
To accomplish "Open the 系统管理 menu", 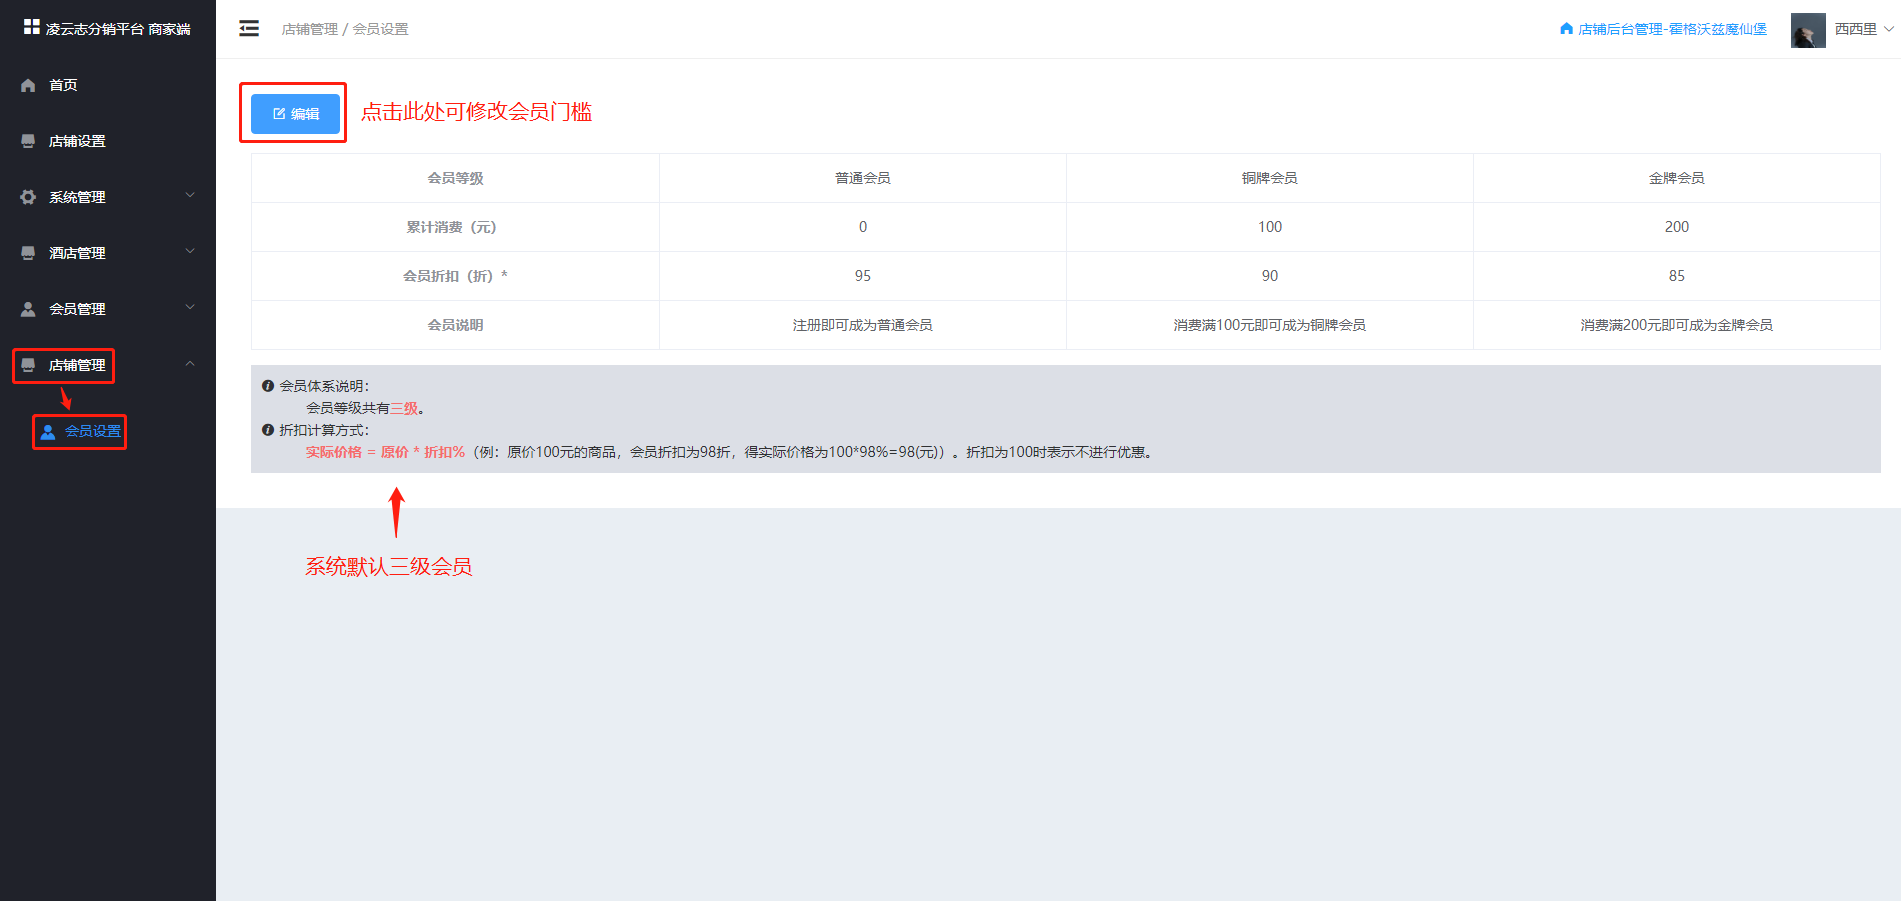I will point(108,197).
